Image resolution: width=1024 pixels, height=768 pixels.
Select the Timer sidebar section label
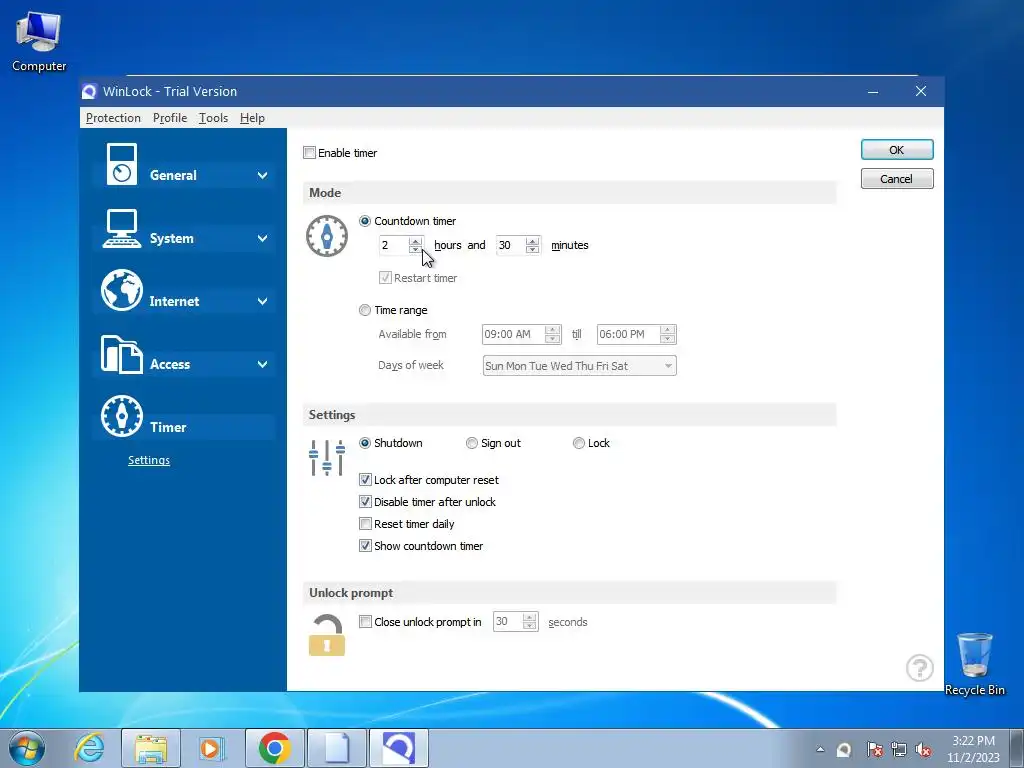(168, 428)
